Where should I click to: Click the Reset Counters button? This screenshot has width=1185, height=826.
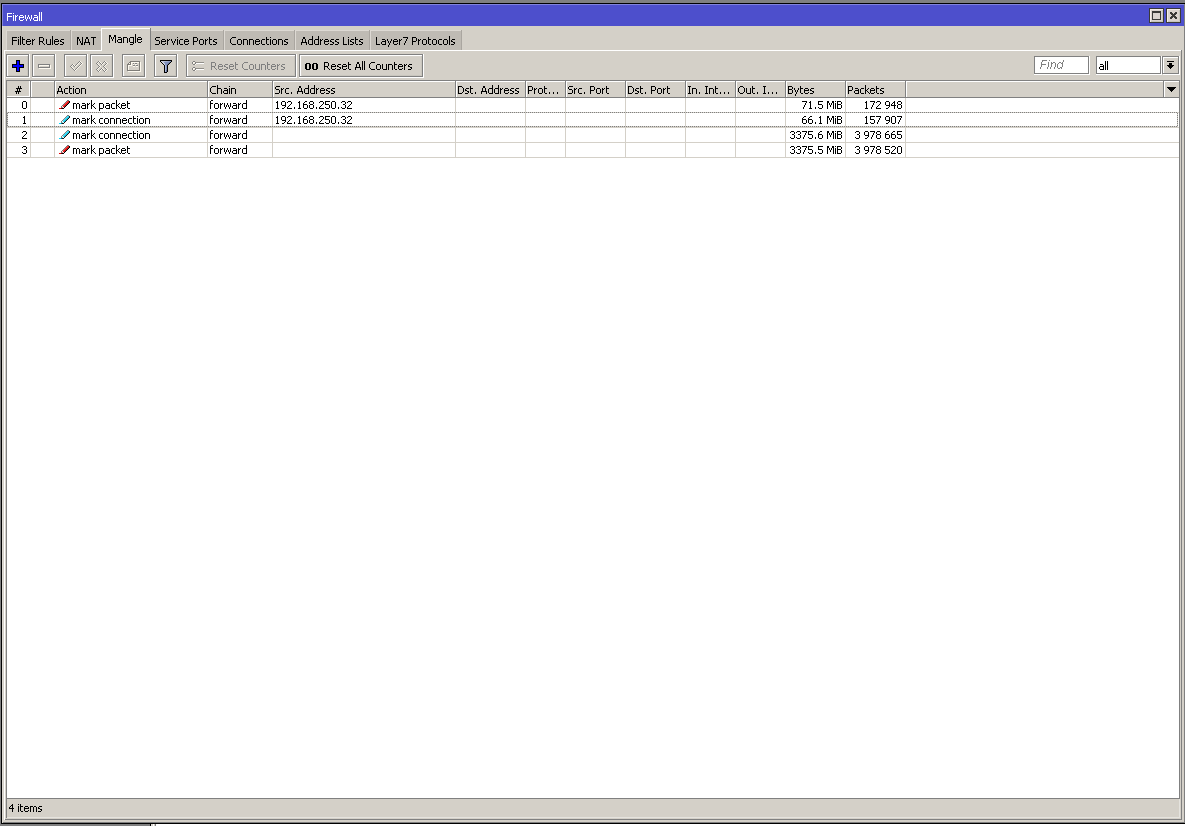pyautogui.click(x=240, y=66)
